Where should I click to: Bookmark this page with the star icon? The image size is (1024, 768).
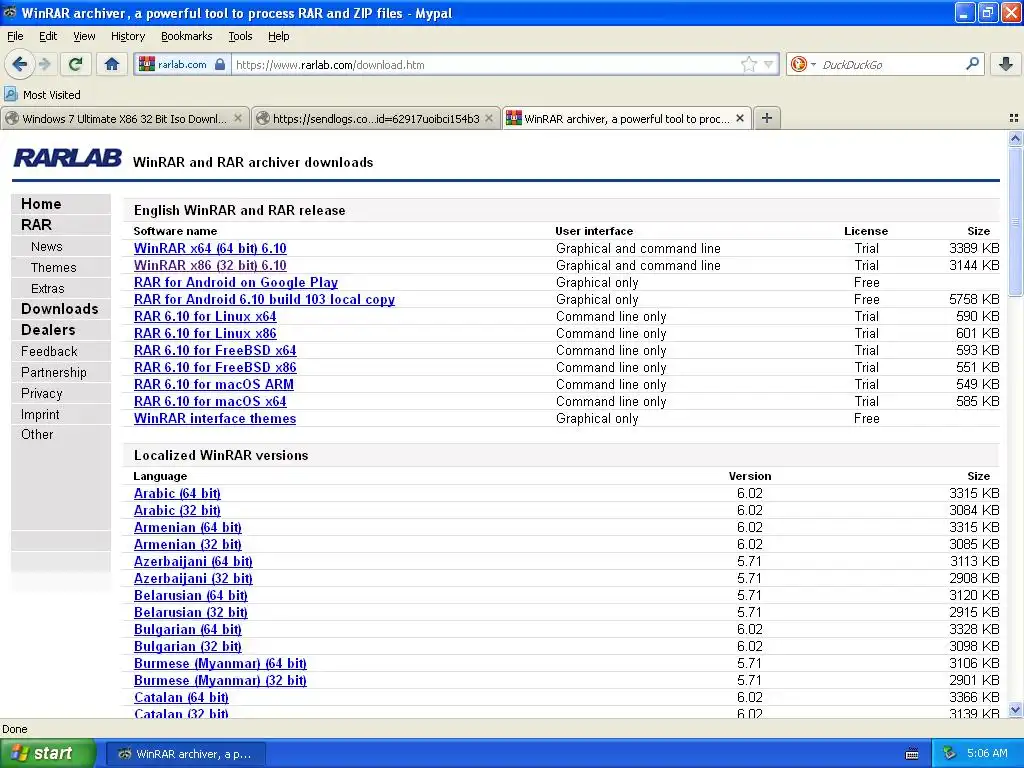(748, 64)
